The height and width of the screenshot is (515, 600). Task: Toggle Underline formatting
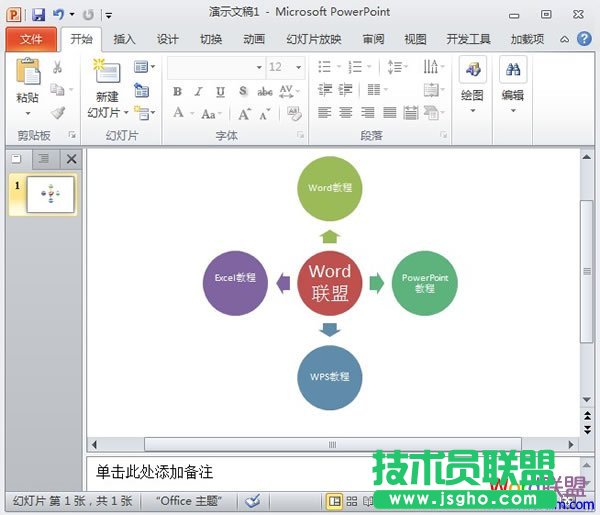pyautogui.click(x=220, y=91)
